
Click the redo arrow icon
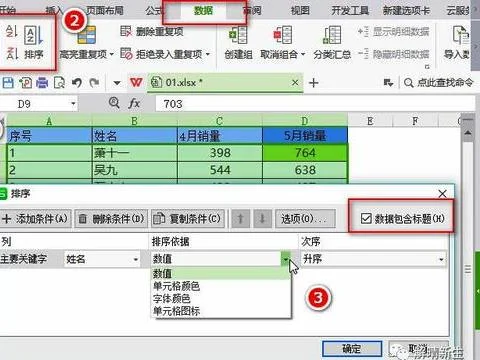coord(94,82)
